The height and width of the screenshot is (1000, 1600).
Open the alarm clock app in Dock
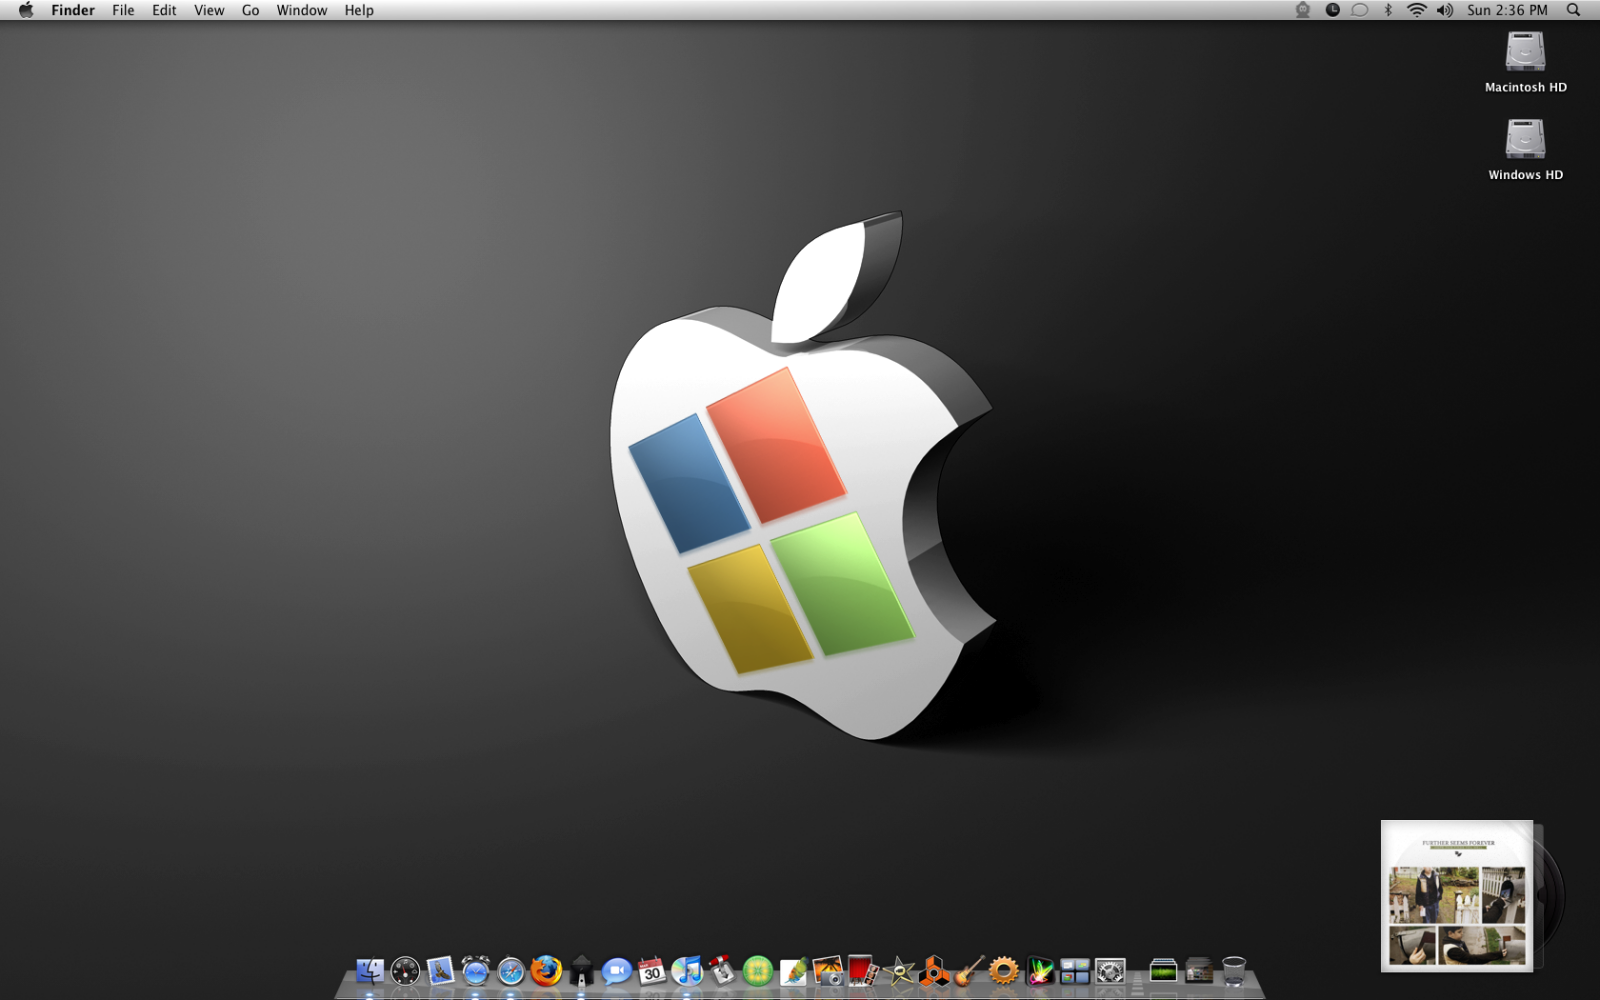(x=476, y=971)
